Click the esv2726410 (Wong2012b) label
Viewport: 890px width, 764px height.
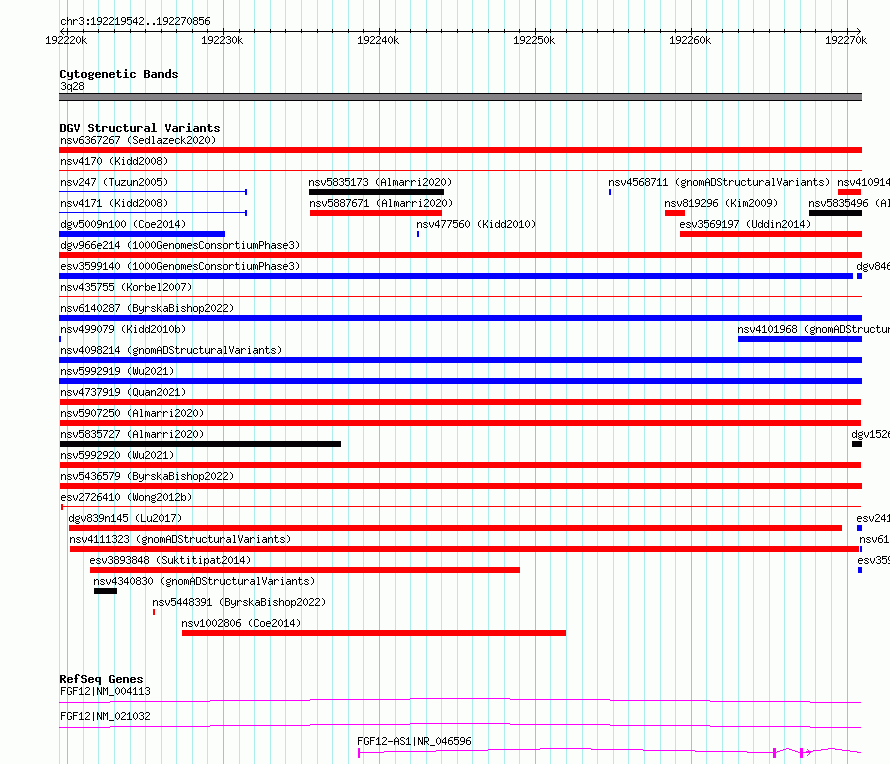pos(126,497)
